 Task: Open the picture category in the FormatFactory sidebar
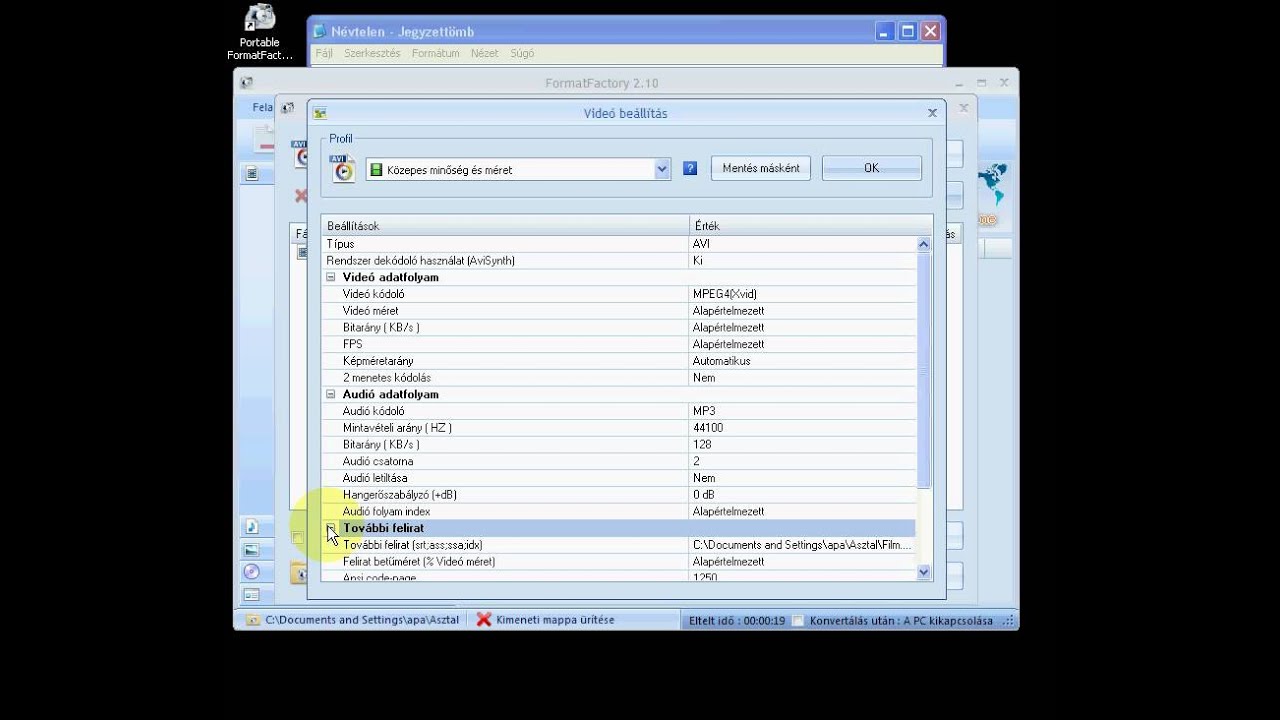[251, 549]
